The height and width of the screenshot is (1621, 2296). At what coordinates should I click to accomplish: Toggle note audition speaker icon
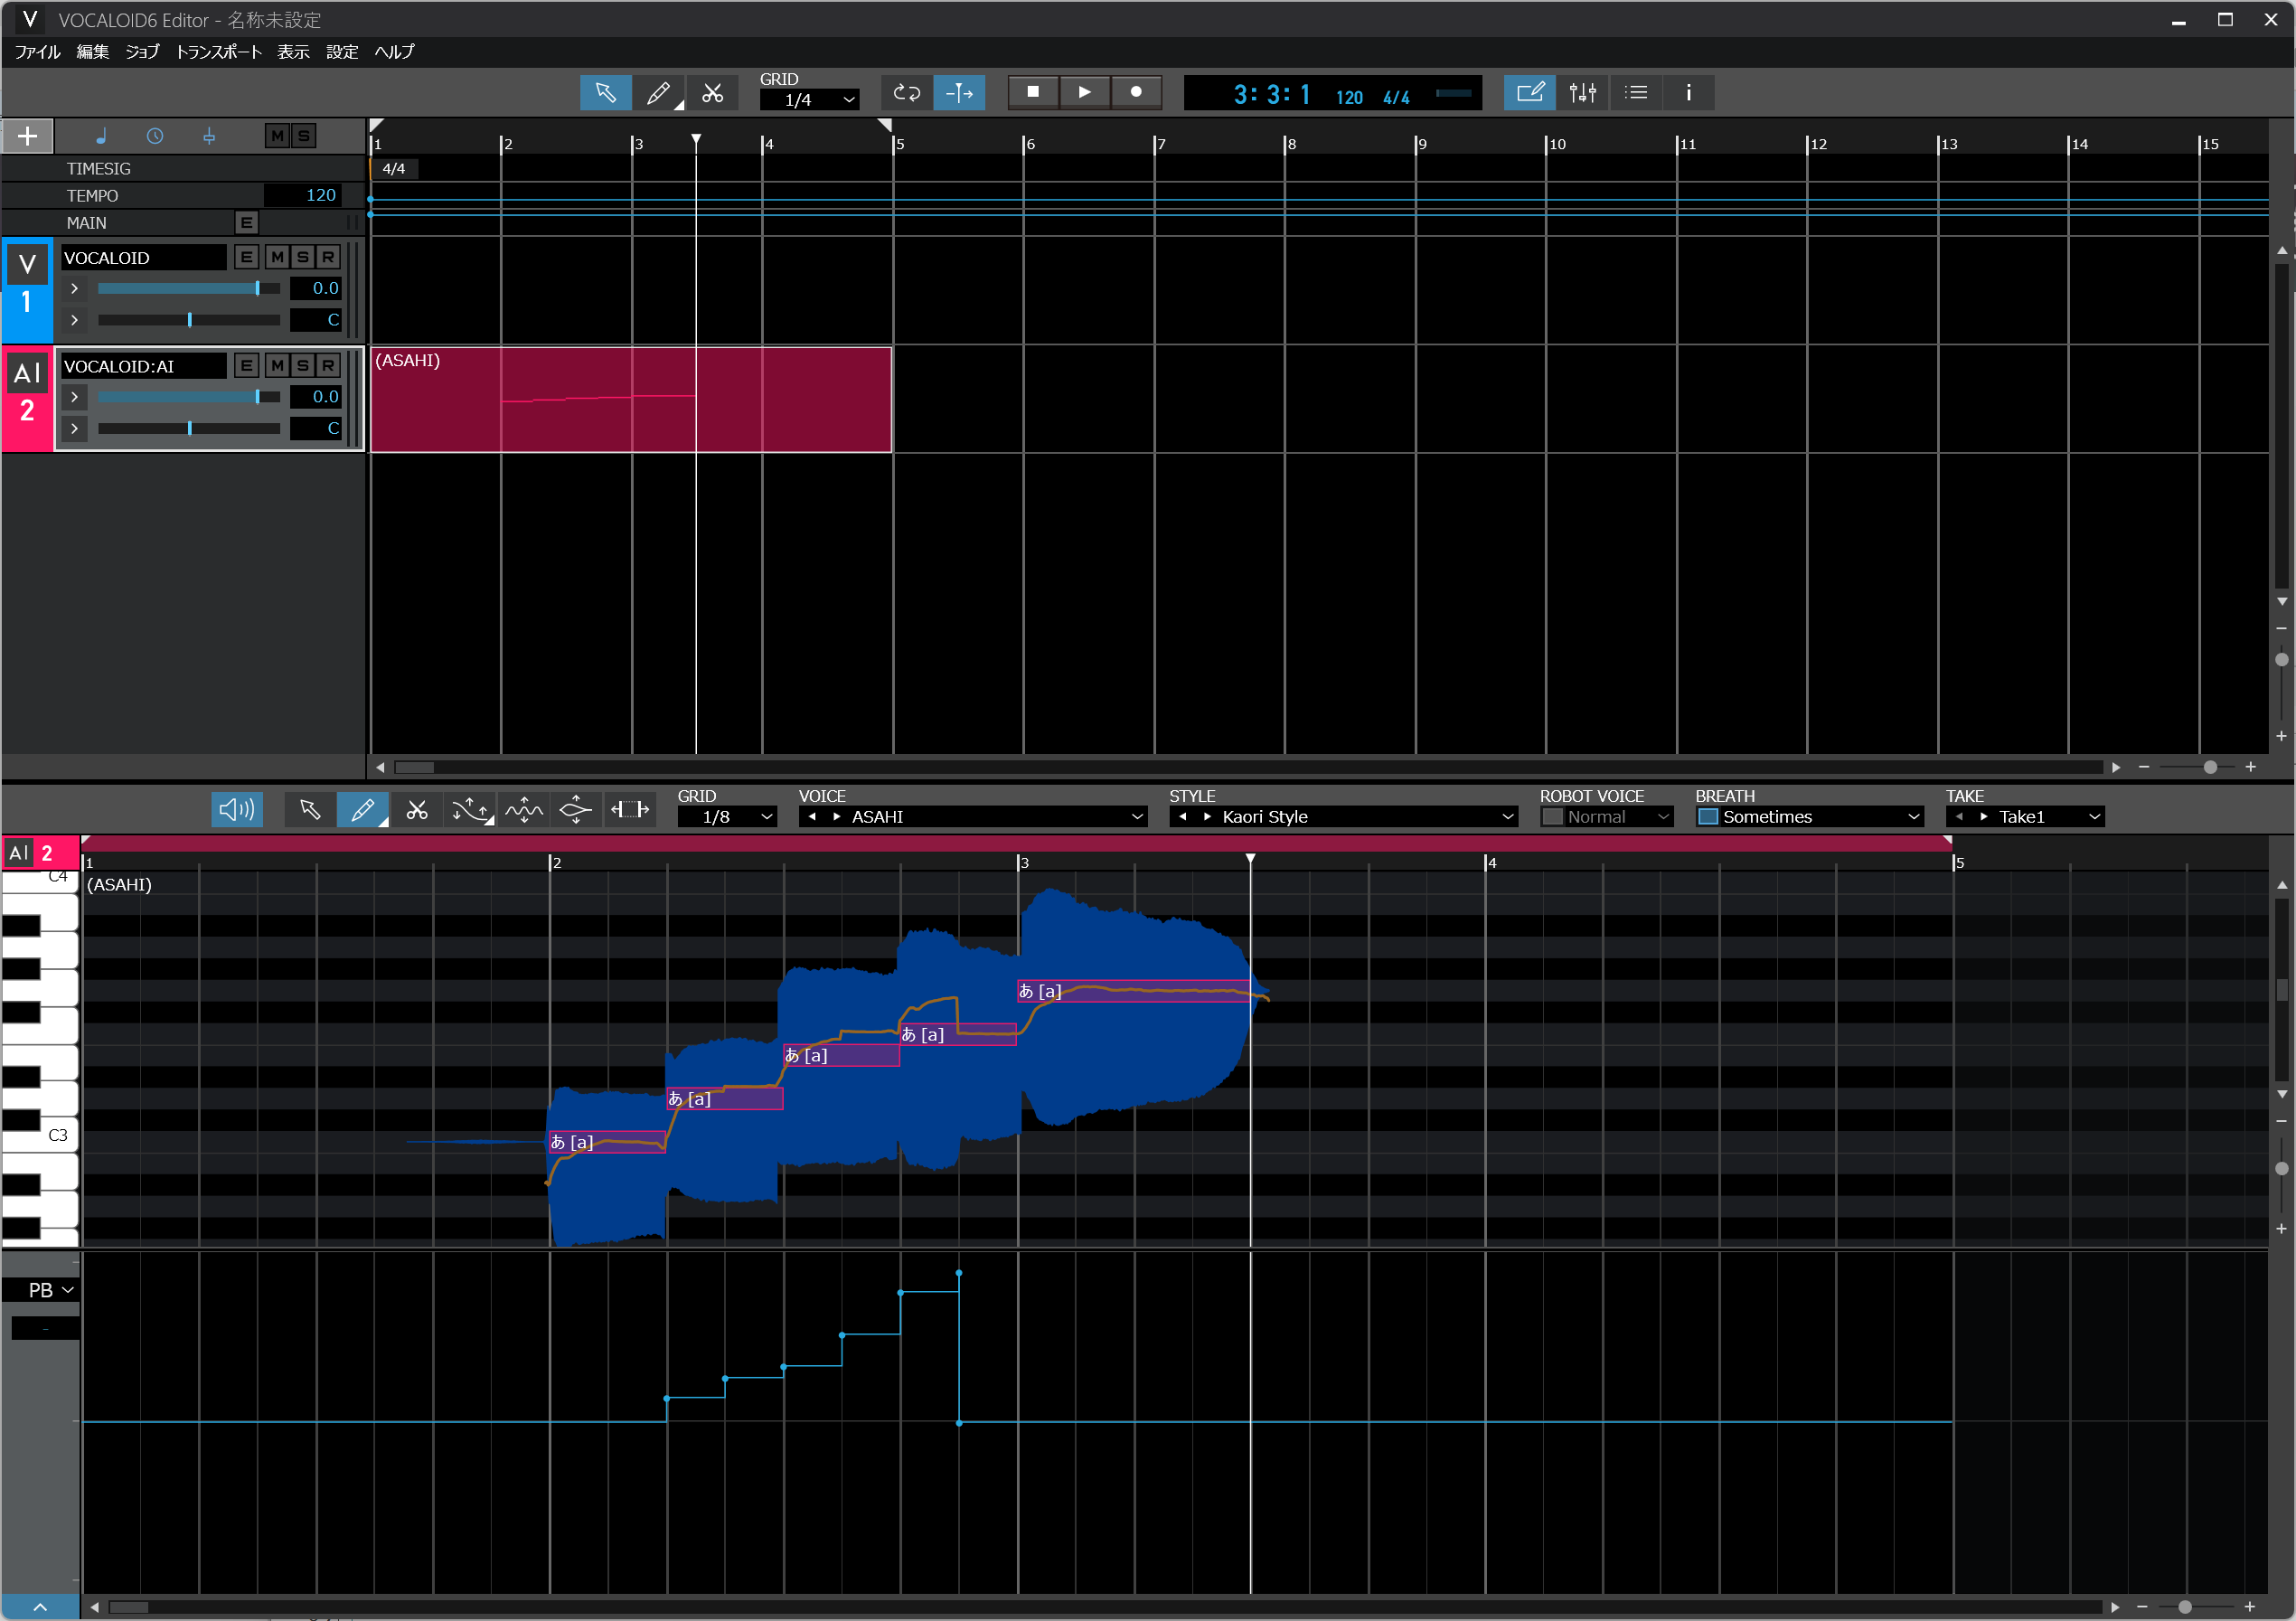click(x=237, y=810)
